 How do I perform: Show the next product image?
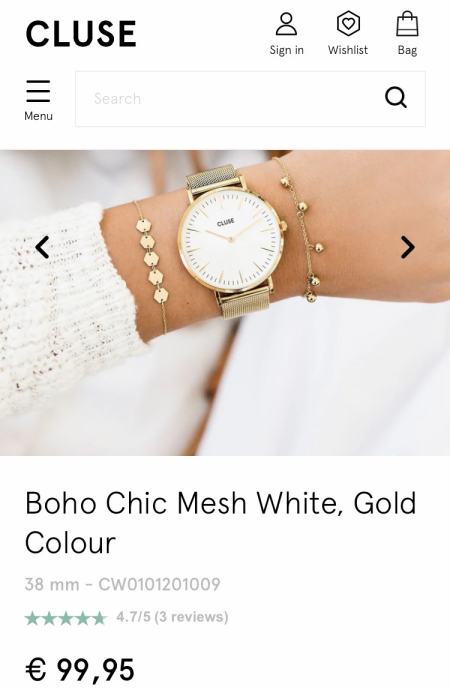pos(408,247)
